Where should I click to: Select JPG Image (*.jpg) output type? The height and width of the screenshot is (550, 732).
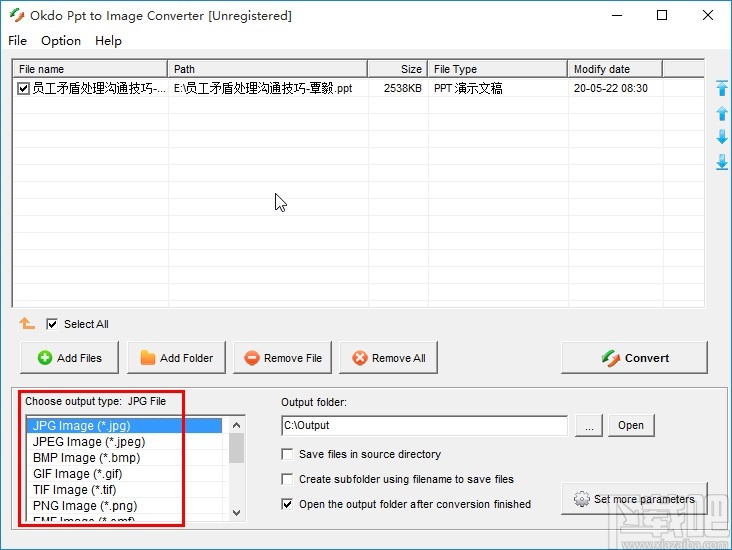tap(124, 426)
